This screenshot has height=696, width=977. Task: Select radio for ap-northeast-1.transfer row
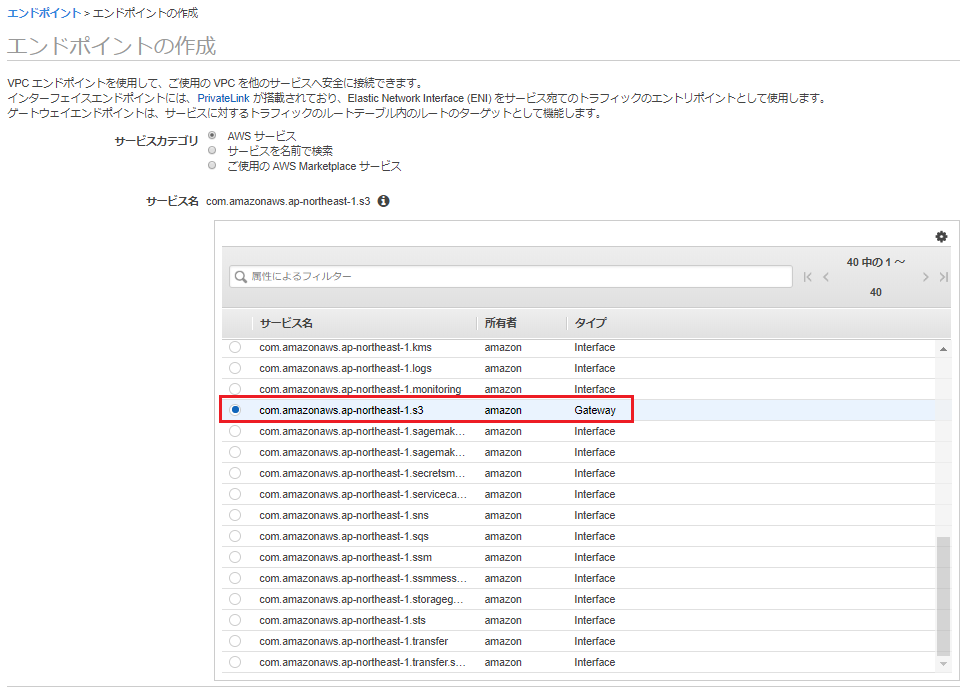click(235, 641)
